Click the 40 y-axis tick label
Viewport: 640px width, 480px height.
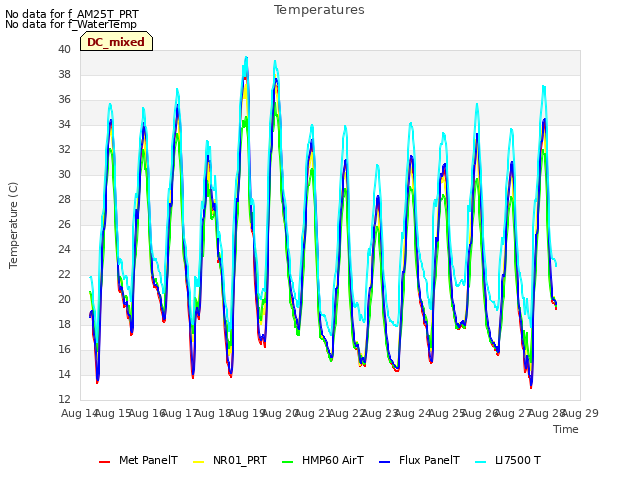pos(64,49)
